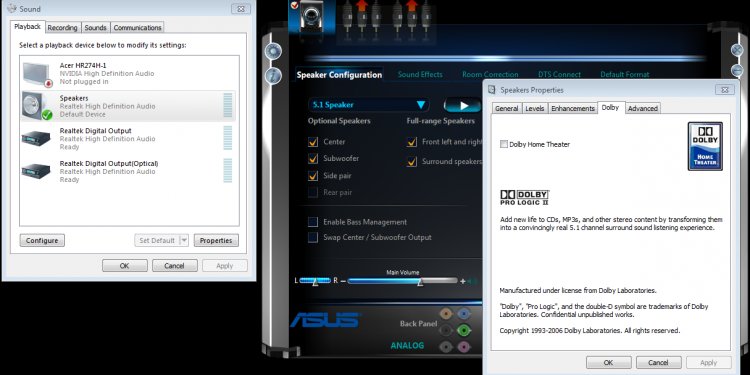The image size is (750, 375).
Task: Toggle the Side pair checkbox
Action: 313,176
